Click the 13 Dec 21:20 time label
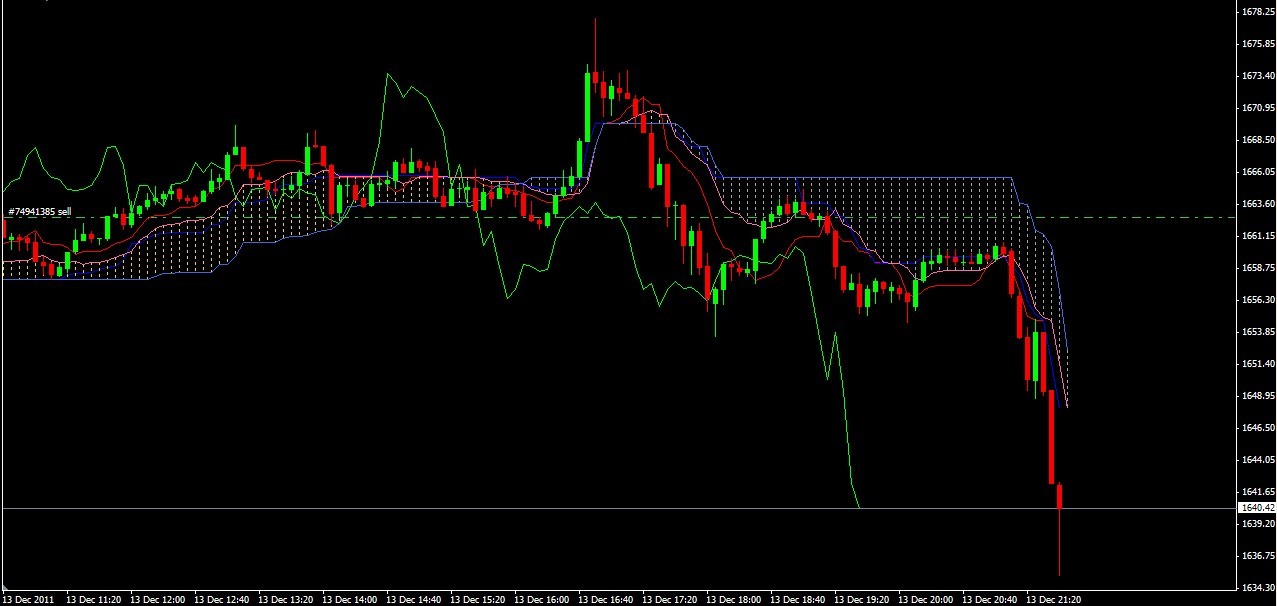This screenshot has height=606, width=1277. (x=1054, y=600)
